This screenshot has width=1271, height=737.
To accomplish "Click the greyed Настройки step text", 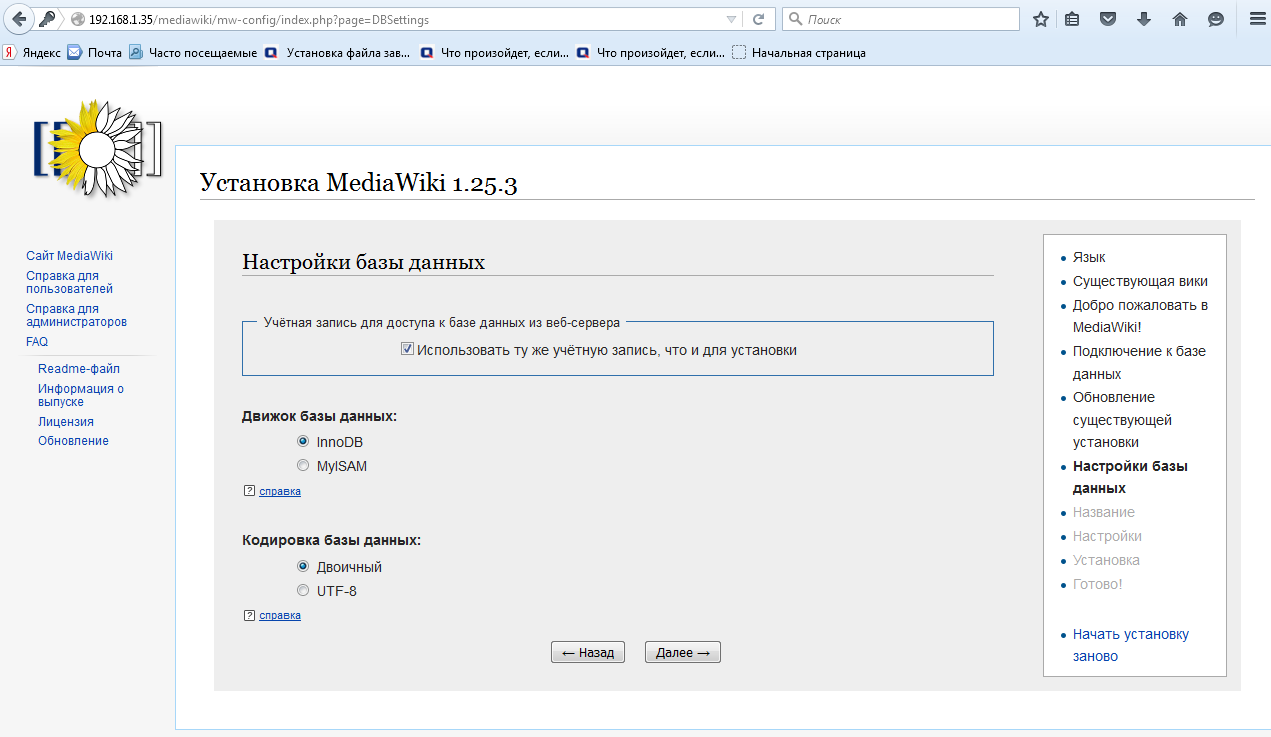I will [1107, 536].
